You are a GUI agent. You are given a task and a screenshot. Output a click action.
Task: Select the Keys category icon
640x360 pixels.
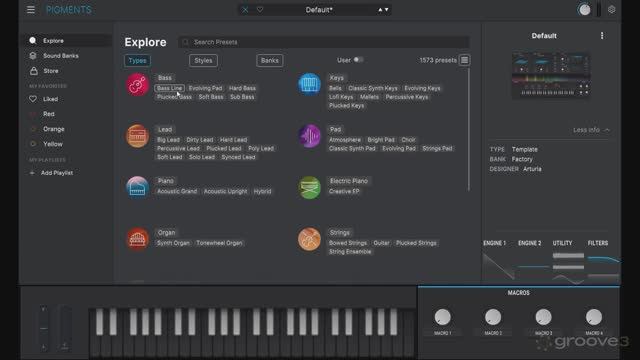pyautogui.click(x=309, y=84)
